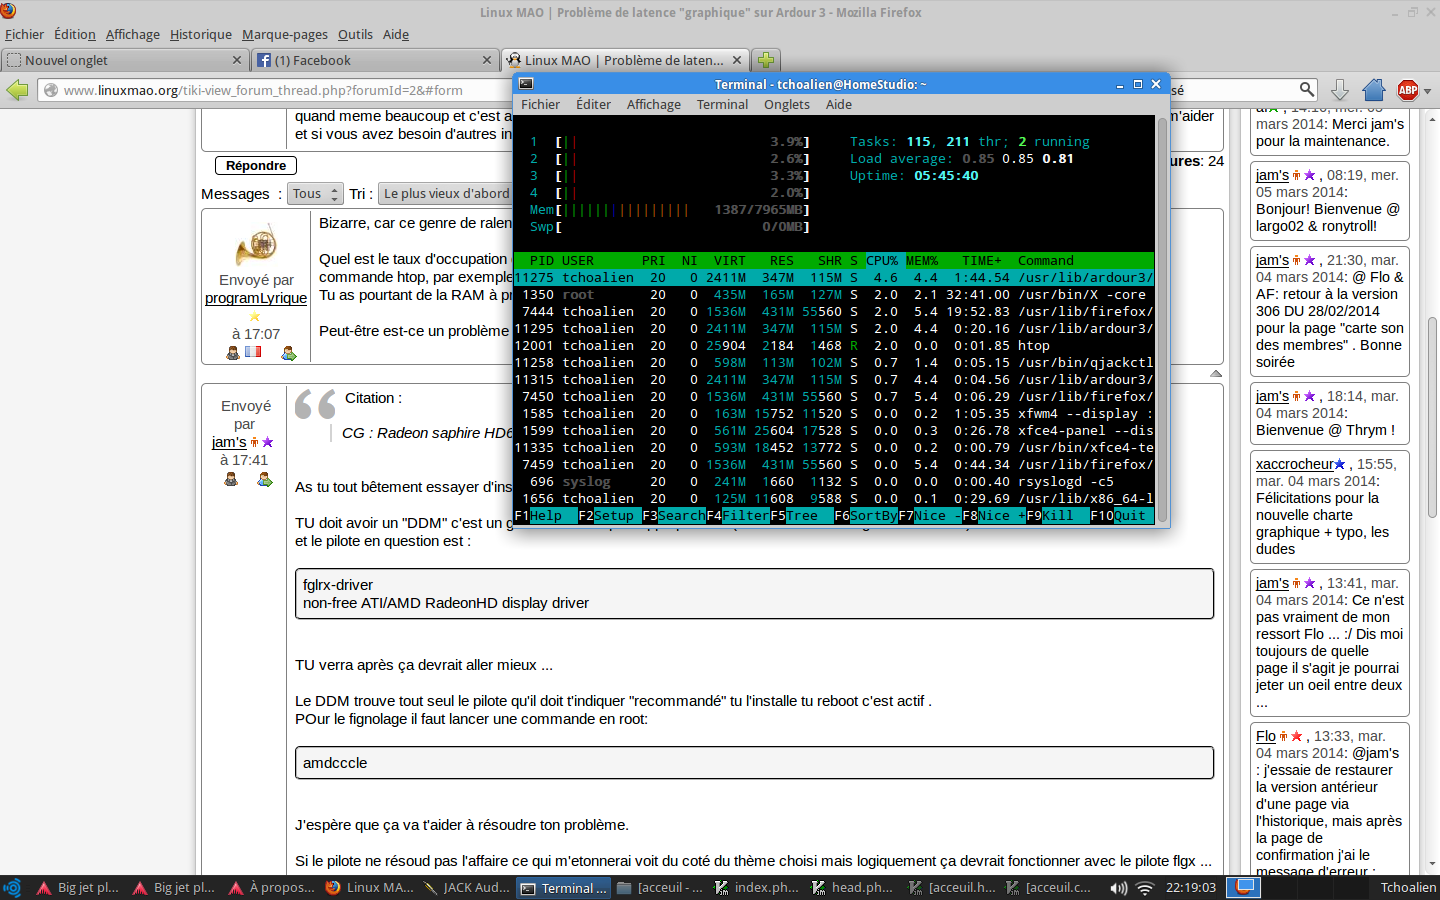Close the Facebook tab

click(487, 60)
